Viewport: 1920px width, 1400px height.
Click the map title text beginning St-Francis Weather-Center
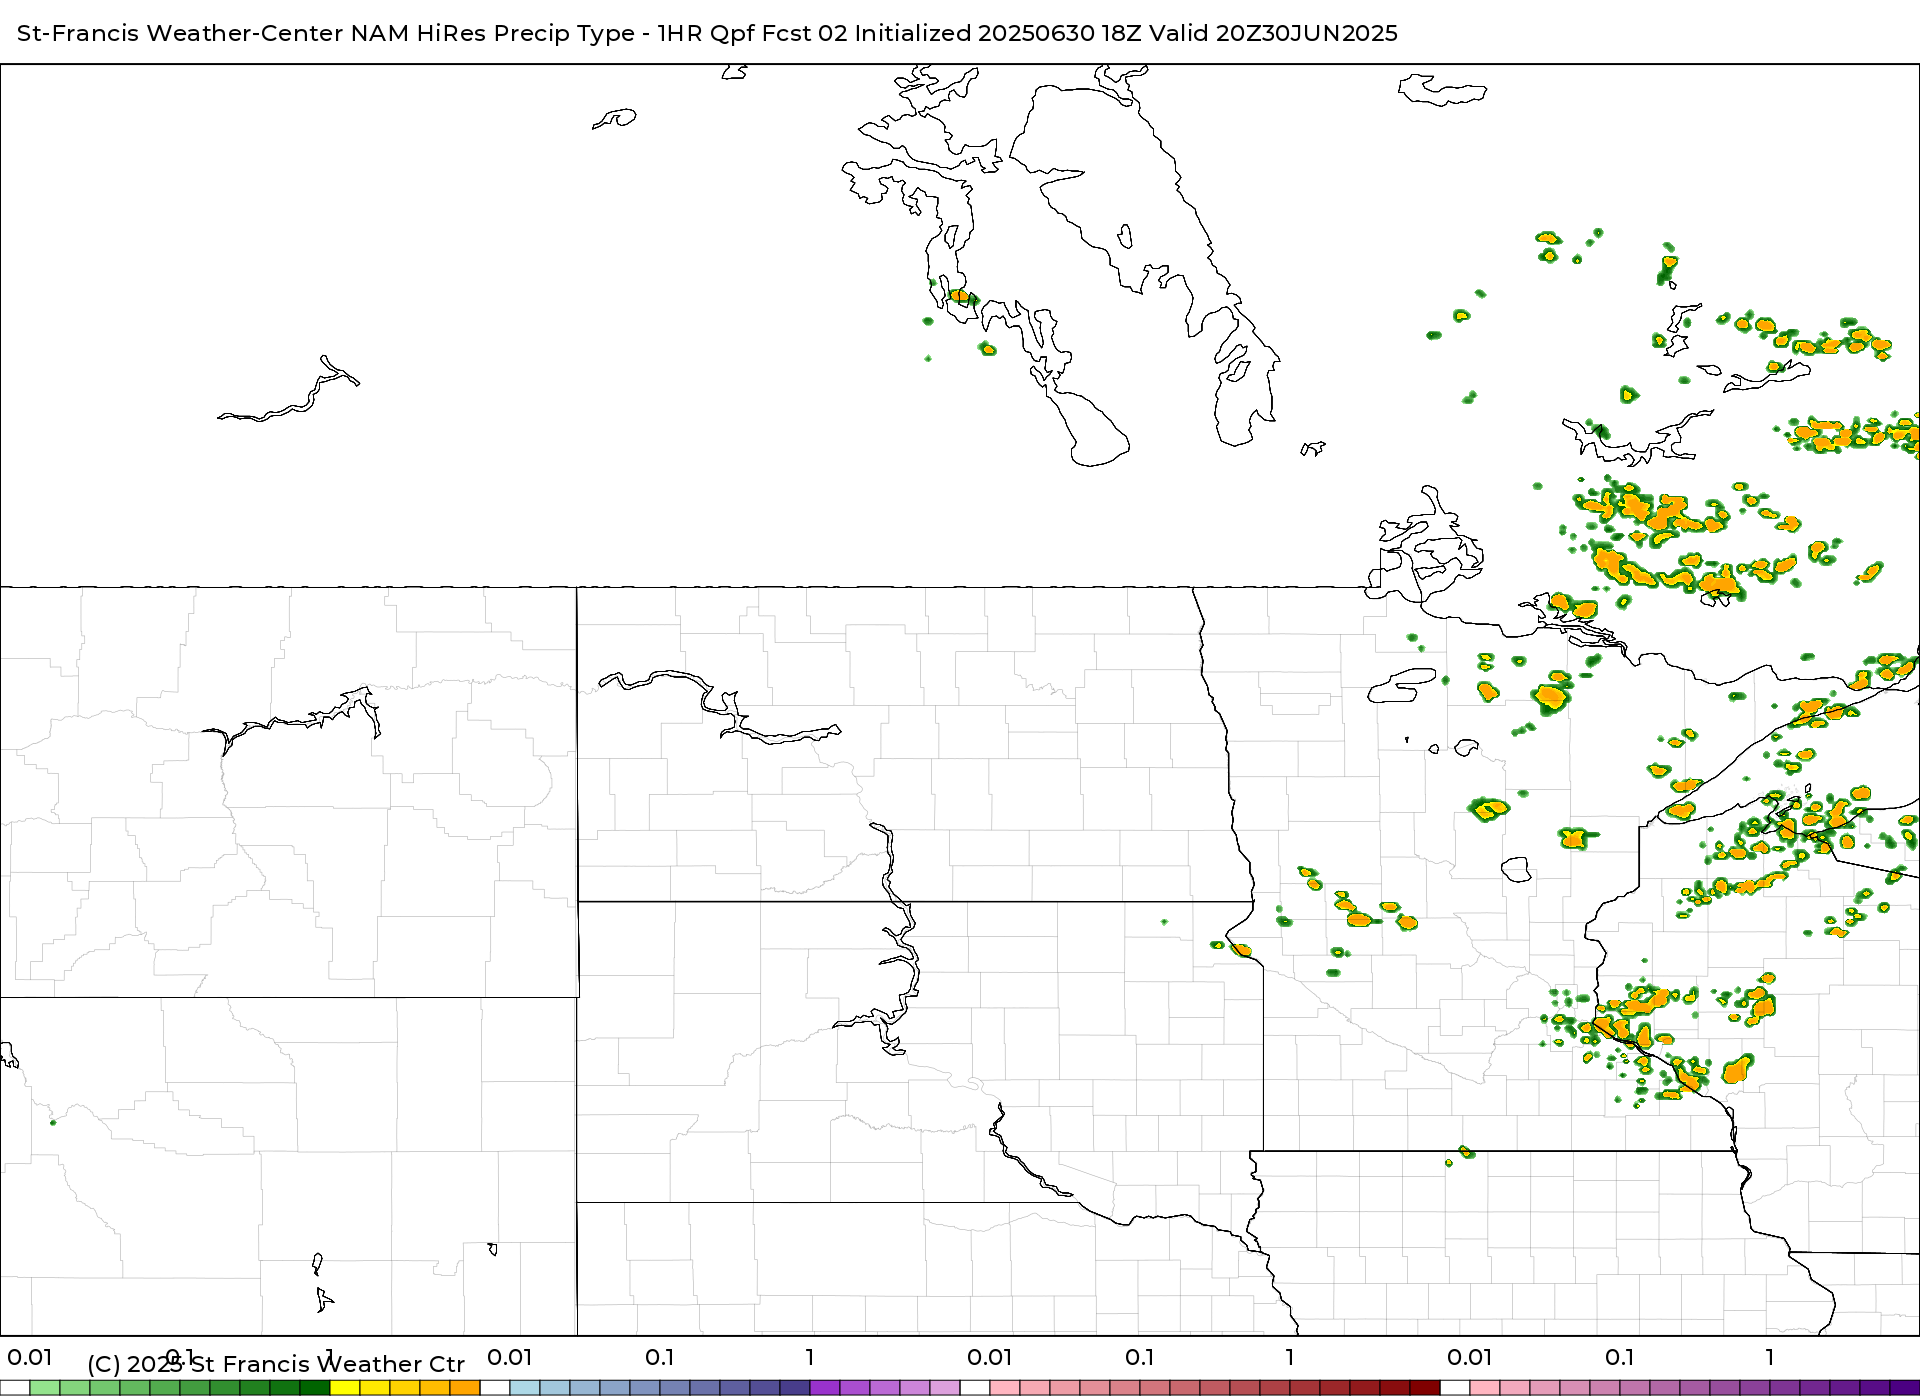[707, 33]
